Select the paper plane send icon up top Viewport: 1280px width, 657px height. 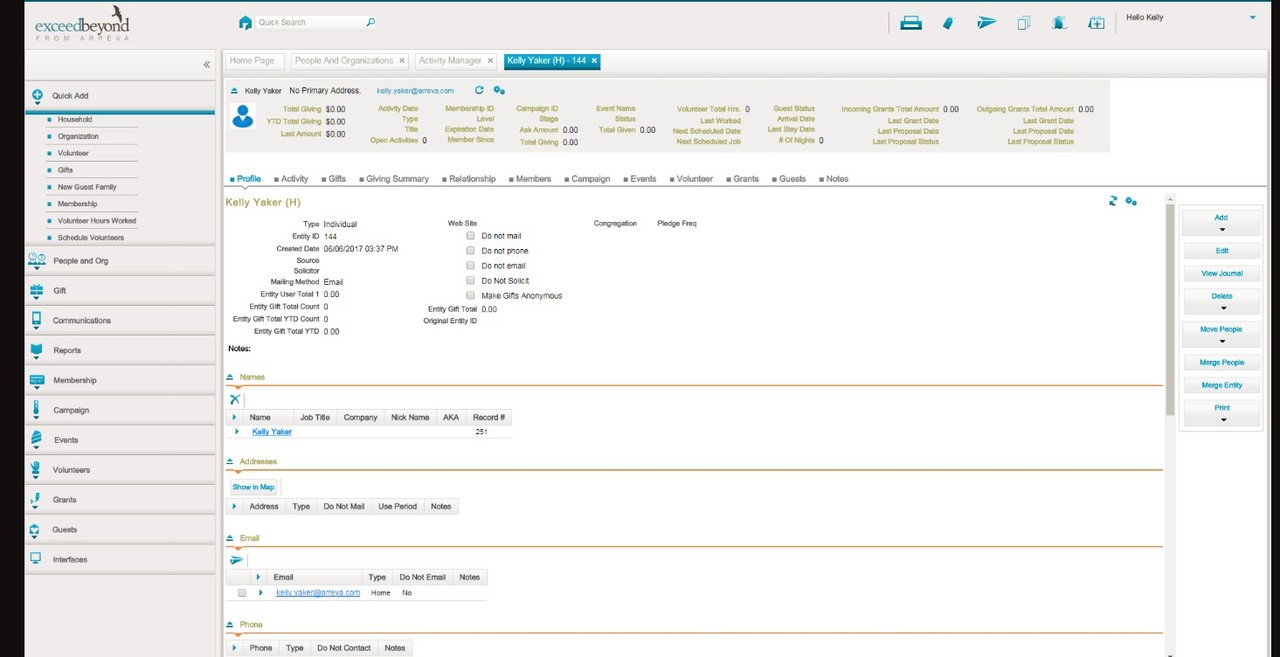[985, 21]
